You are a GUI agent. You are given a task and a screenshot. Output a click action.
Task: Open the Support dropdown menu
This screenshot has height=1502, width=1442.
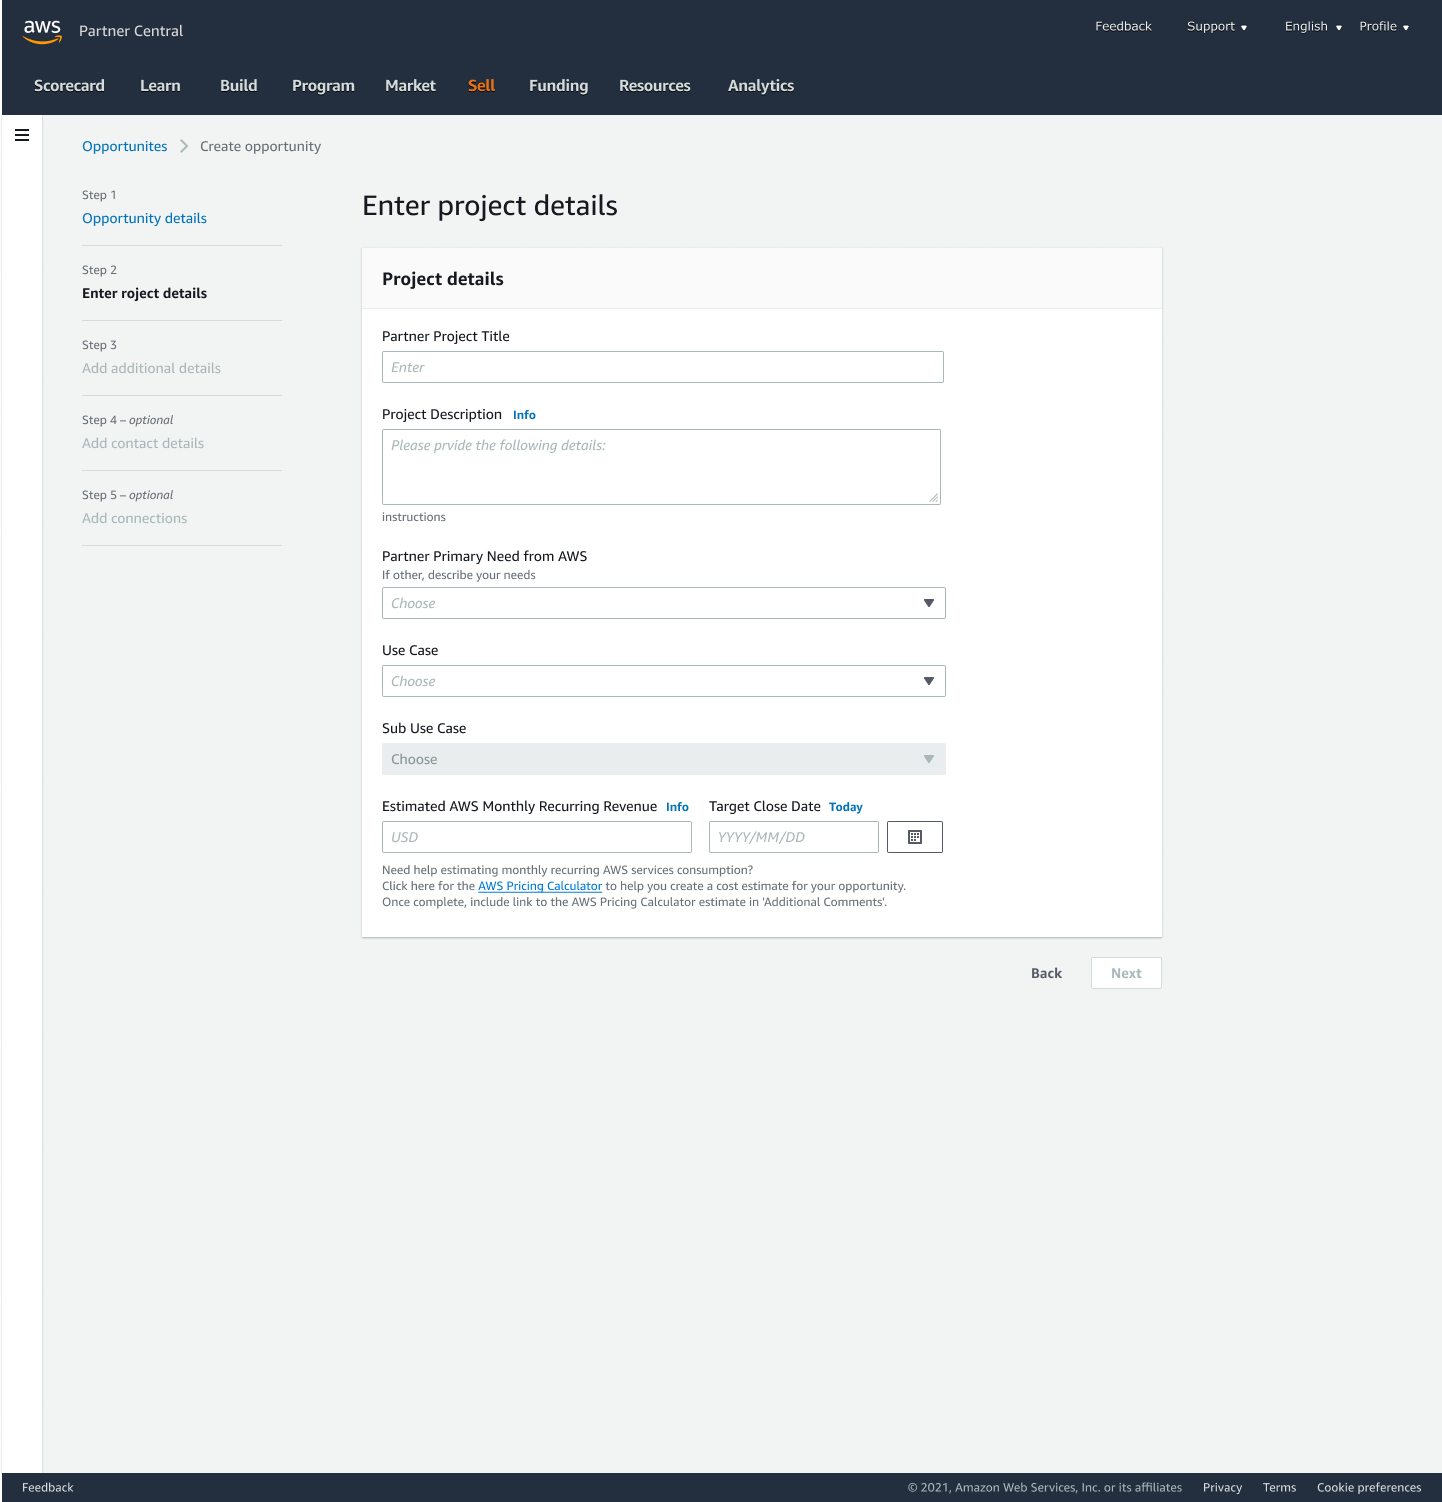click(1217, 26)
